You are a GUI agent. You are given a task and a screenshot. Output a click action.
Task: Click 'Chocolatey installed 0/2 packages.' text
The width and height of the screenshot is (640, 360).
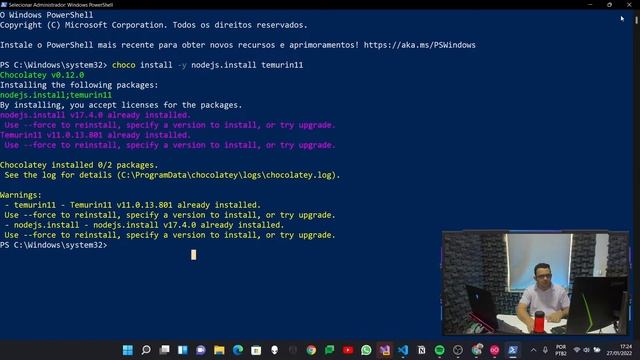(x=79, y=165)
